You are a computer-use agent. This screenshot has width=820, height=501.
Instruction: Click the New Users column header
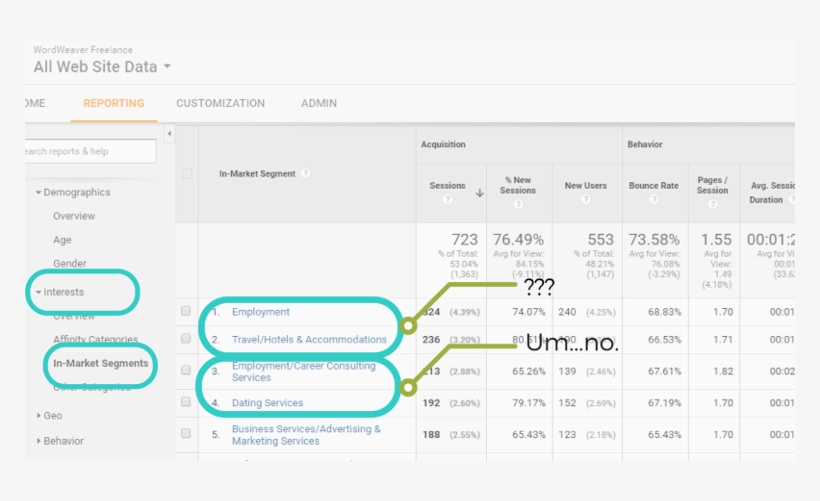click(x=585, y=186)
